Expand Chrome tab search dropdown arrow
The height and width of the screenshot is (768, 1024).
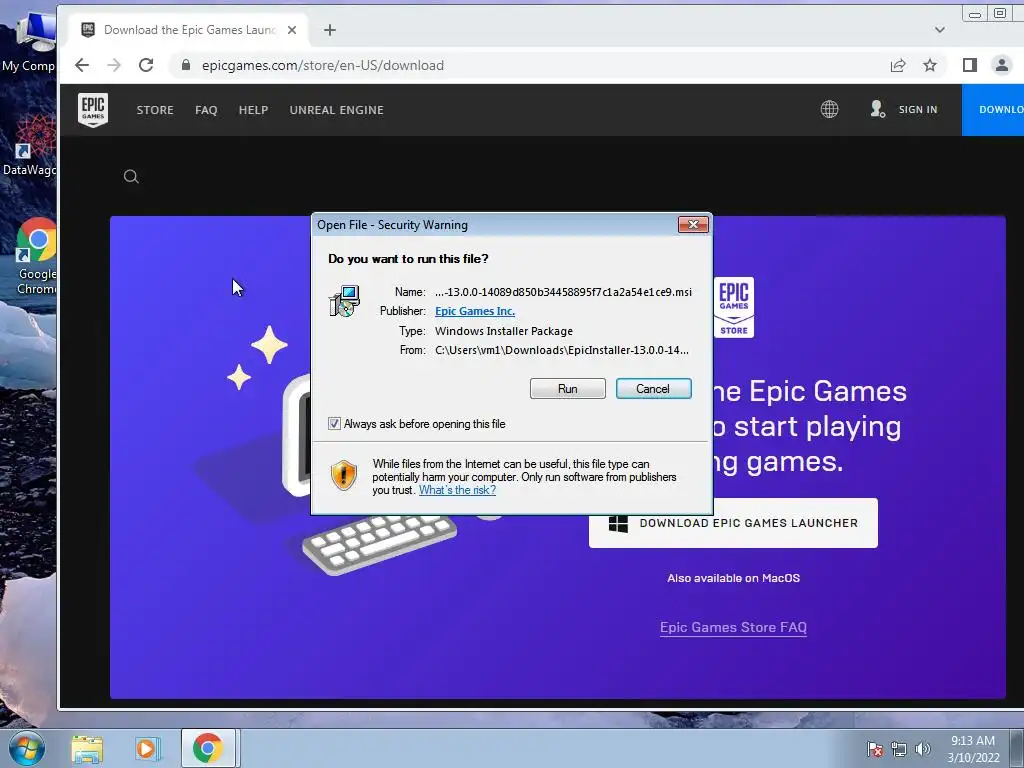pos(939,30)
